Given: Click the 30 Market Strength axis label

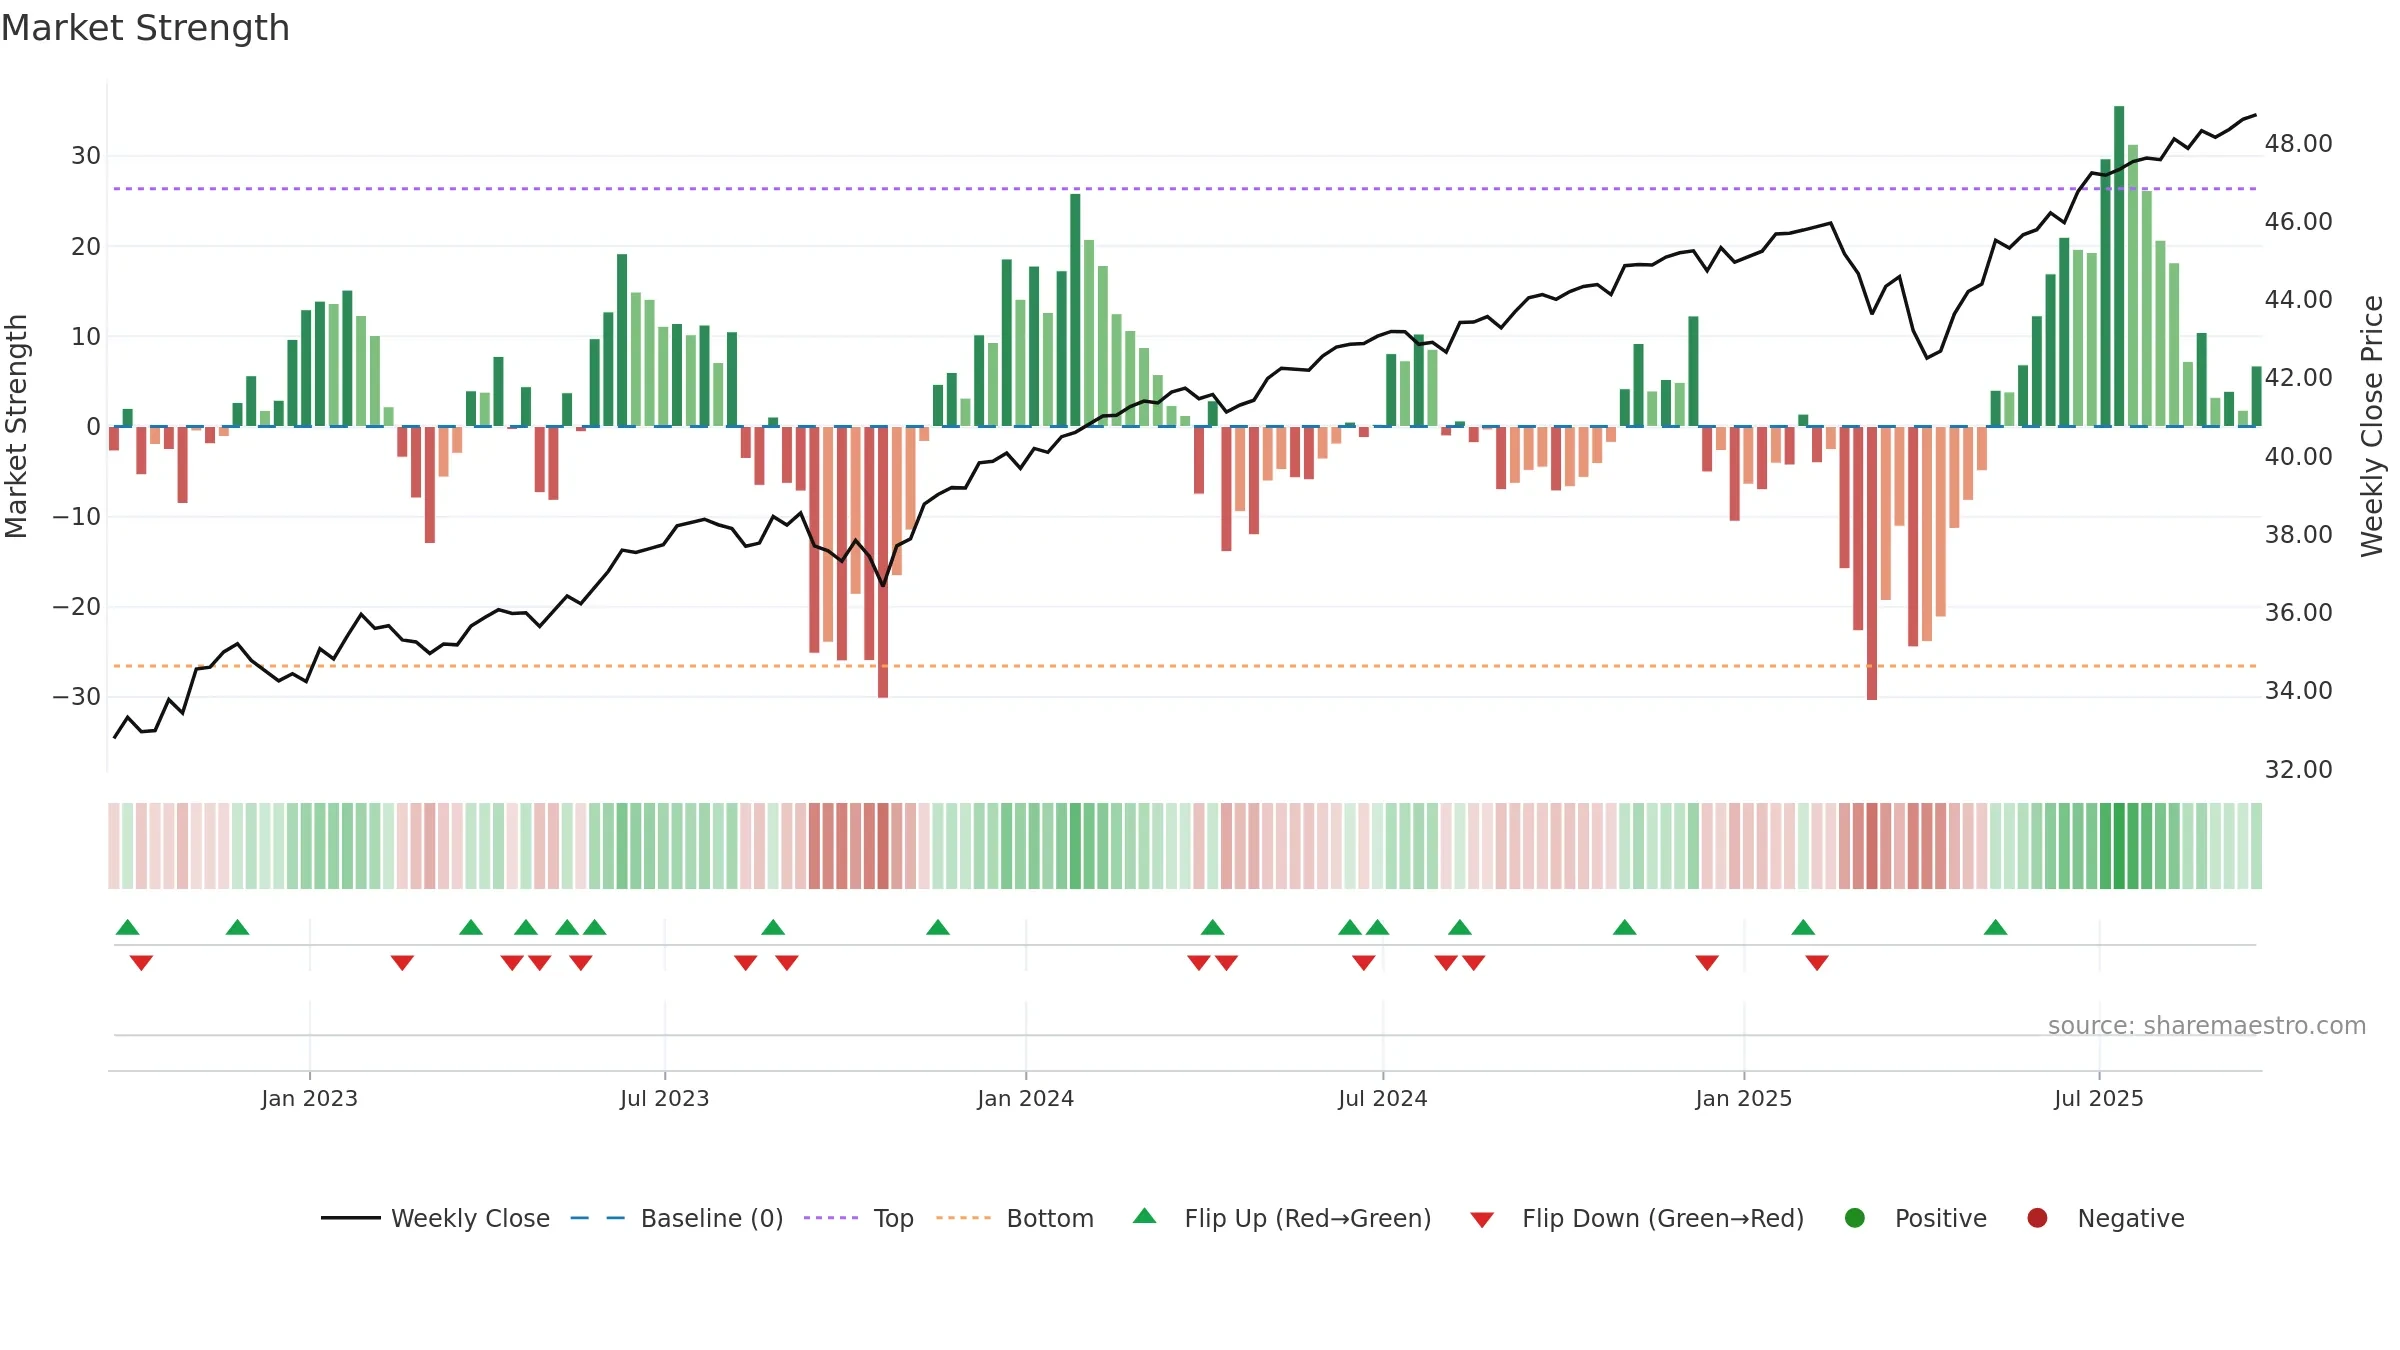Looking at the screenshot, I should click(x=85, y=155).
